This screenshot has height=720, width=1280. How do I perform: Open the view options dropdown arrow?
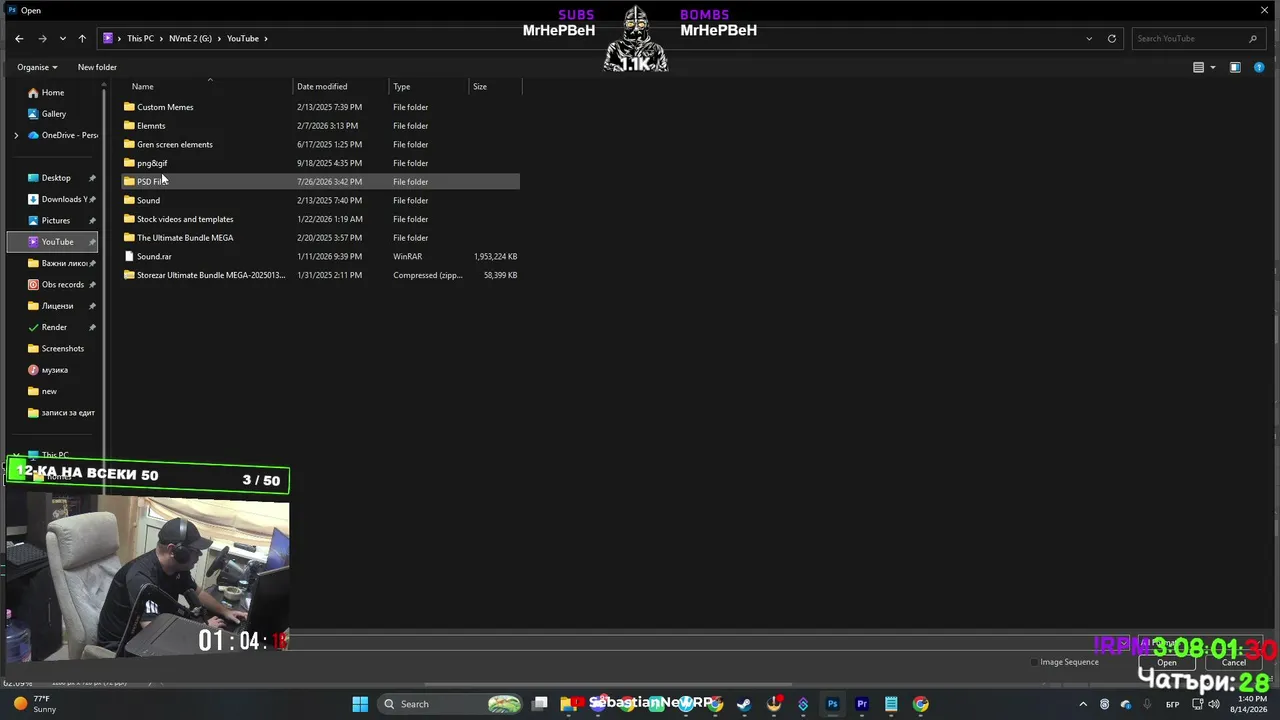coord(1213,67)
